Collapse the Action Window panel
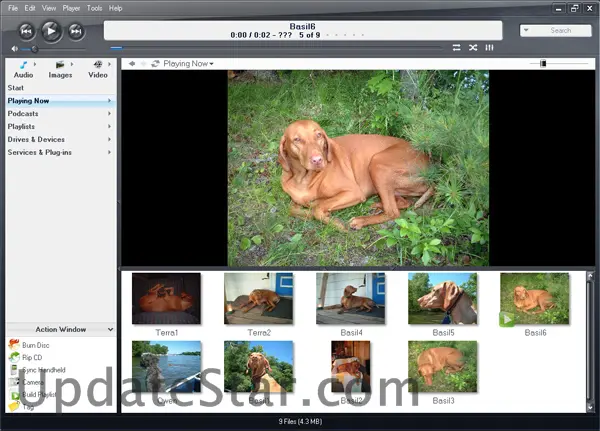This screenshot has width=600, height=431. point(109,329)
